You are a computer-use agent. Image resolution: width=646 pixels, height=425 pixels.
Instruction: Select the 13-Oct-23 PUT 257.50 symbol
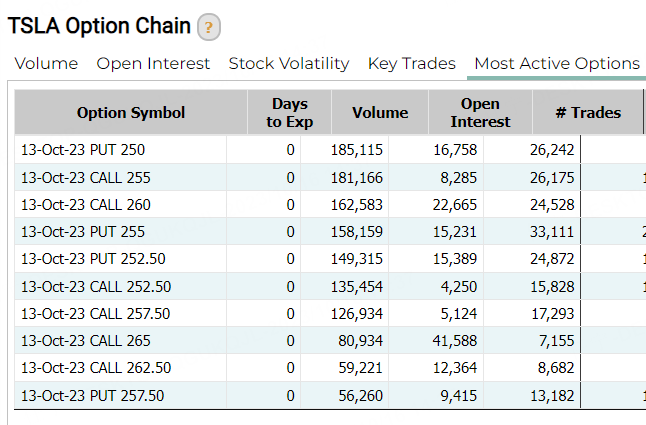point(93,395)
